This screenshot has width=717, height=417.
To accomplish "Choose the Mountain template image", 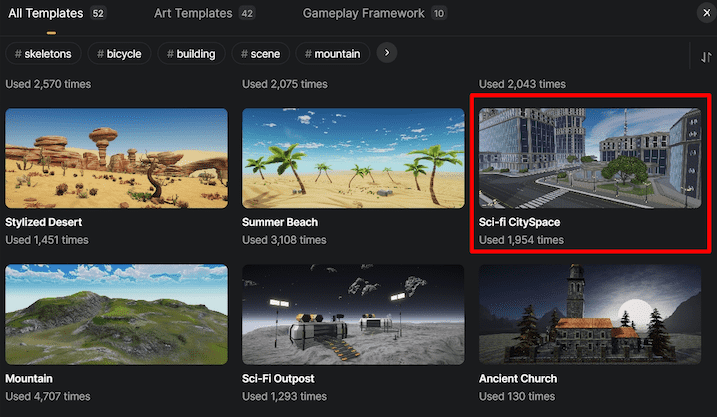I will click(x=116, y=314).
